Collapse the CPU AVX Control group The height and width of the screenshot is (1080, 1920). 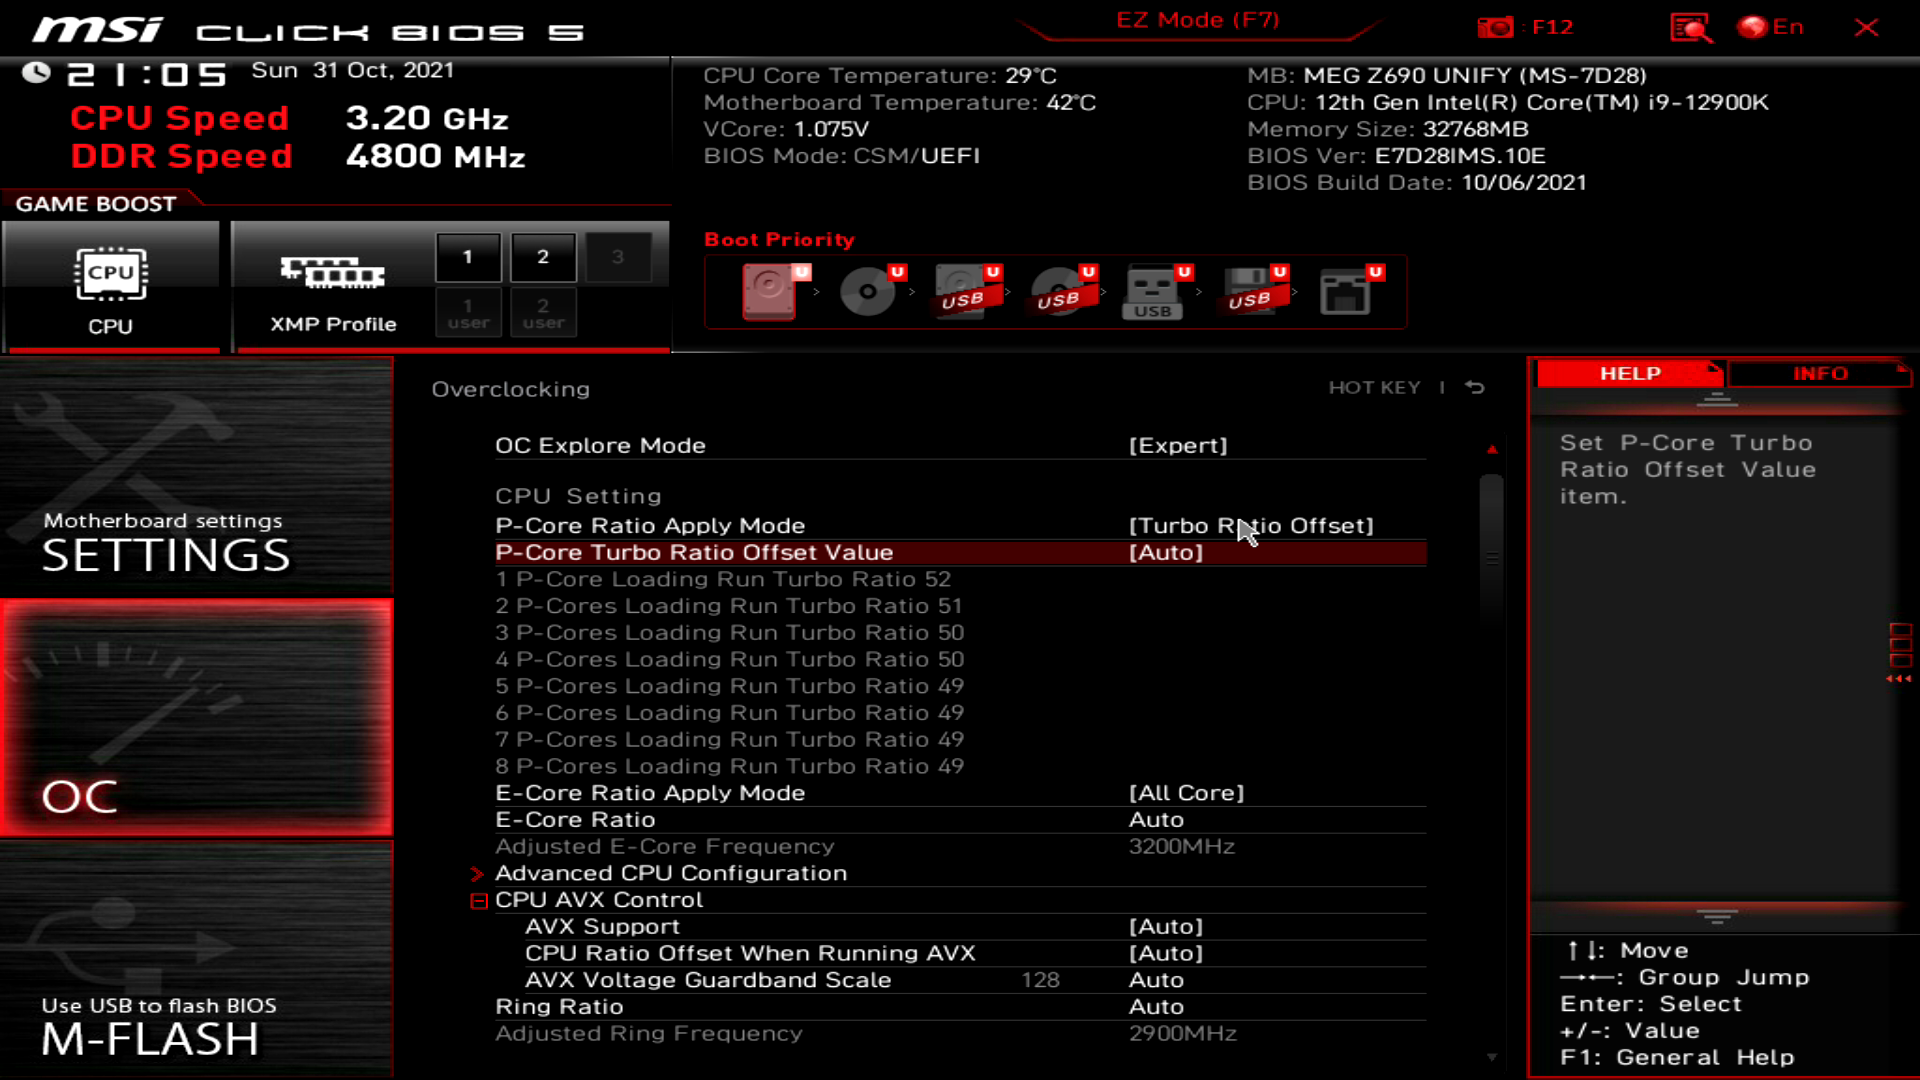pyautogui.click(x=479, y=900)
